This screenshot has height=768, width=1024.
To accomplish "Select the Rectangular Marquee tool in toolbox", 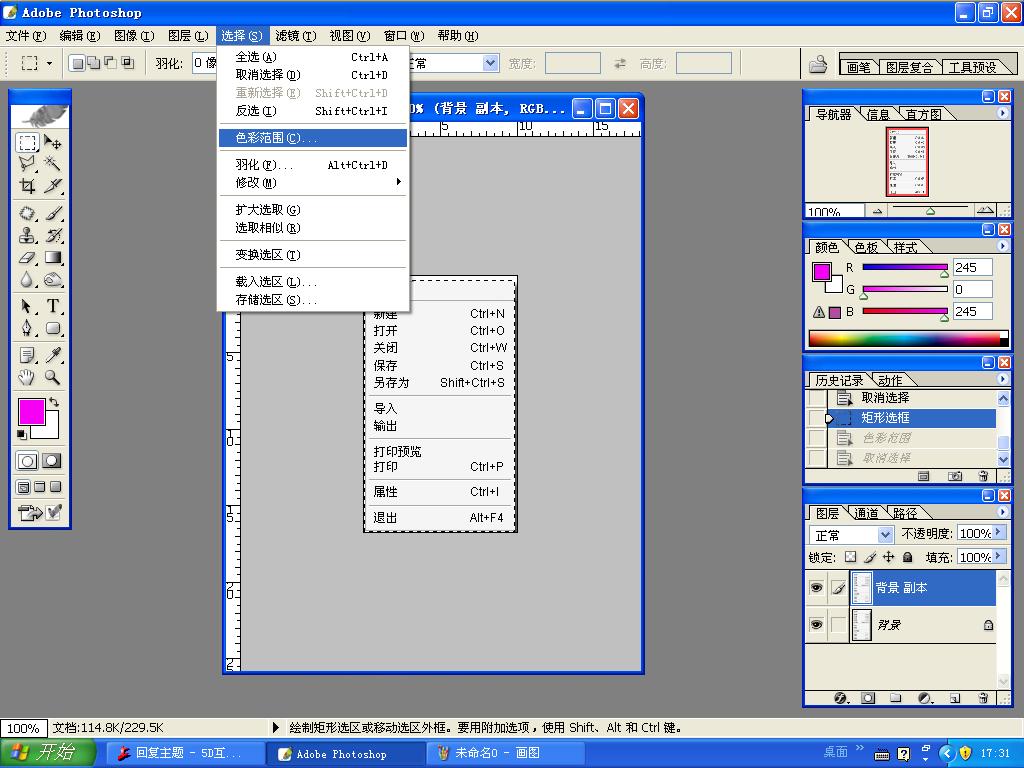I will point(27,142).
